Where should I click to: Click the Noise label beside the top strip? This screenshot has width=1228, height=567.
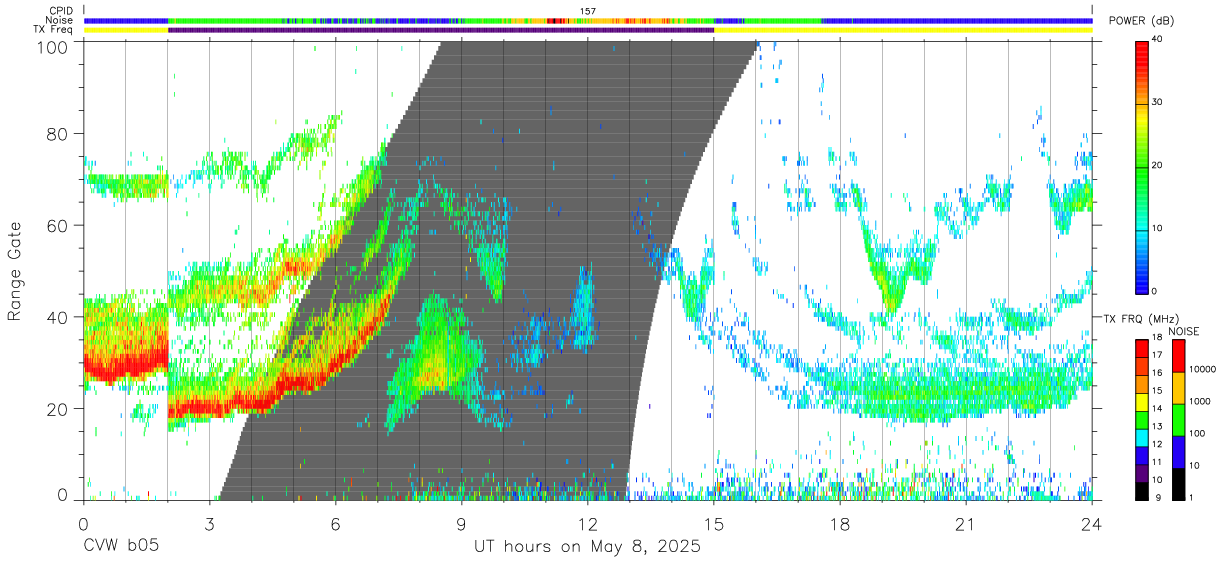point(61,20)
